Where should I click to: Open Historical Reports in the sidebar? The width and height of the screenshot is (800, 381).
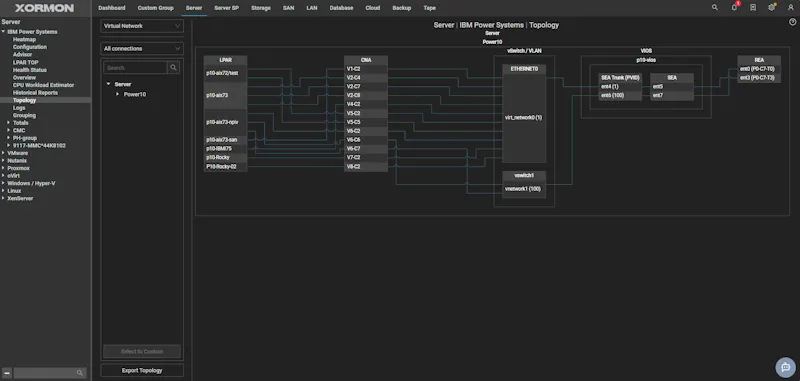[x=35, y=93]
